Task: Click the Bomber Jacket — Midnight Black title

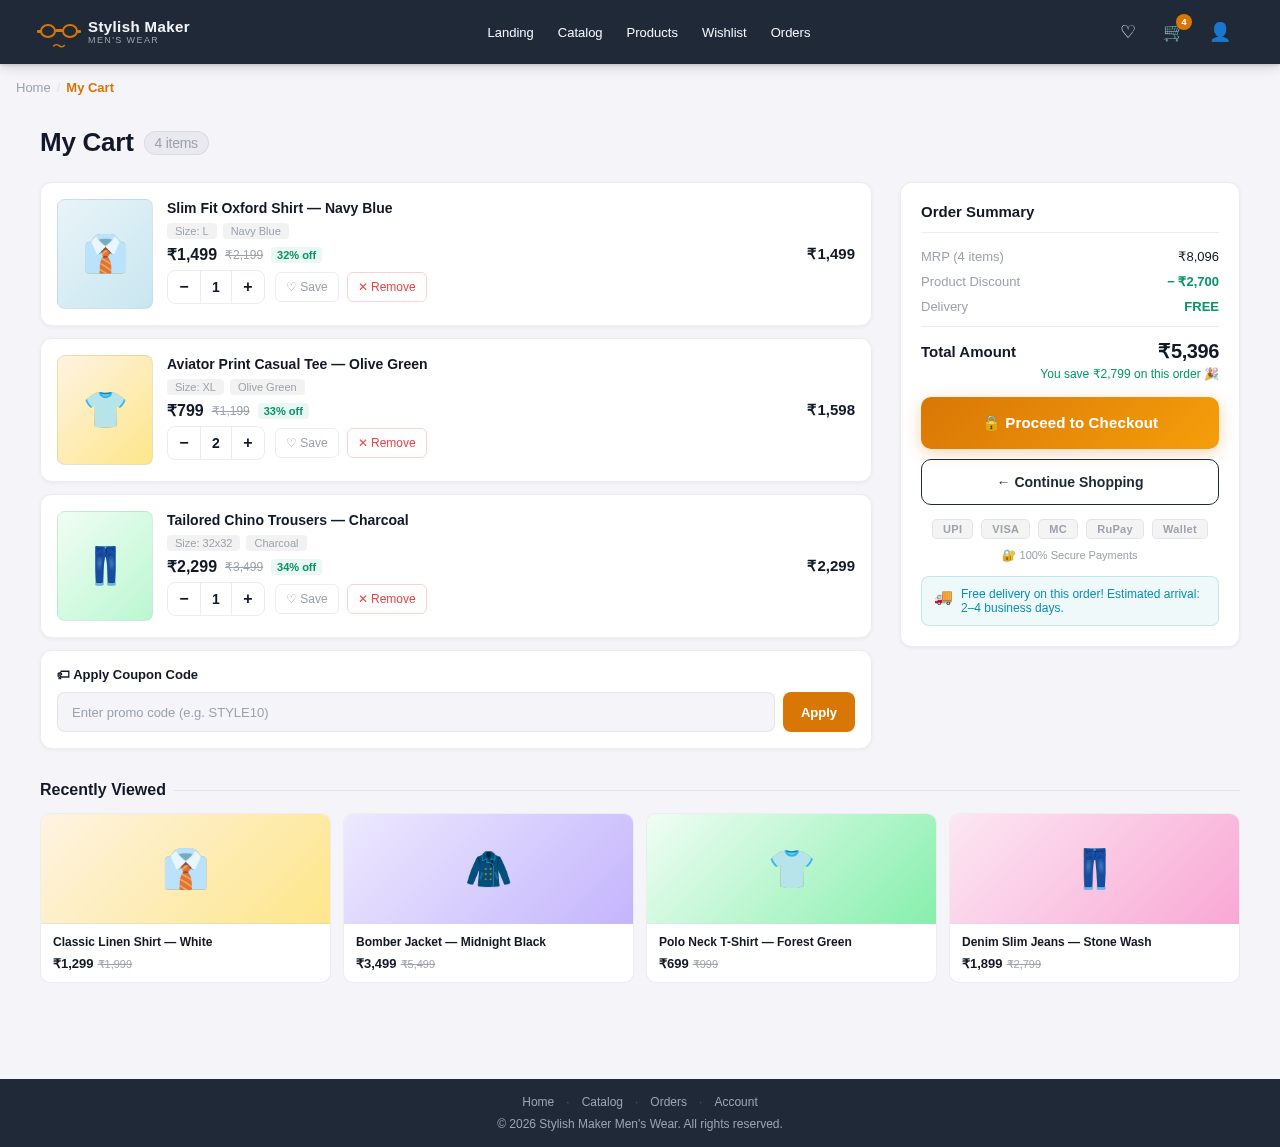Action: [451, 942]
